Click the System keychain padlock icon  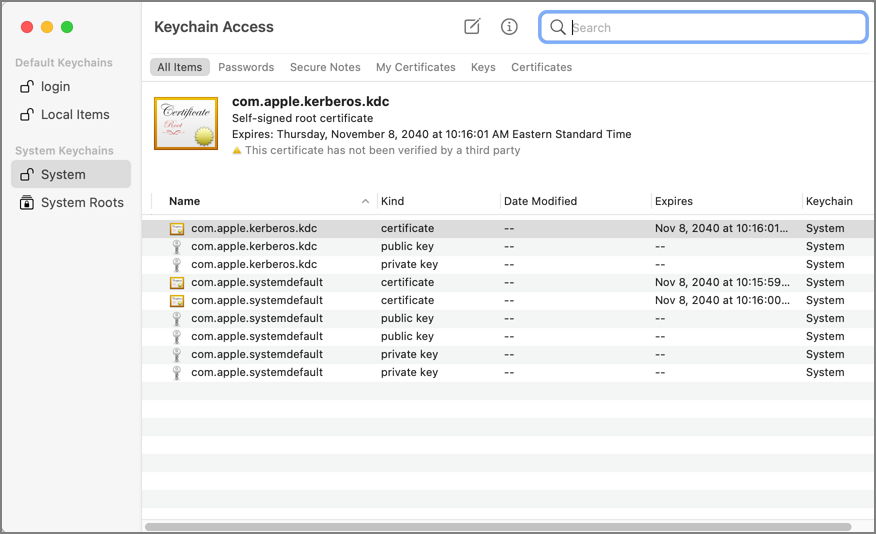pyautogui.click(x=27, y=174)
